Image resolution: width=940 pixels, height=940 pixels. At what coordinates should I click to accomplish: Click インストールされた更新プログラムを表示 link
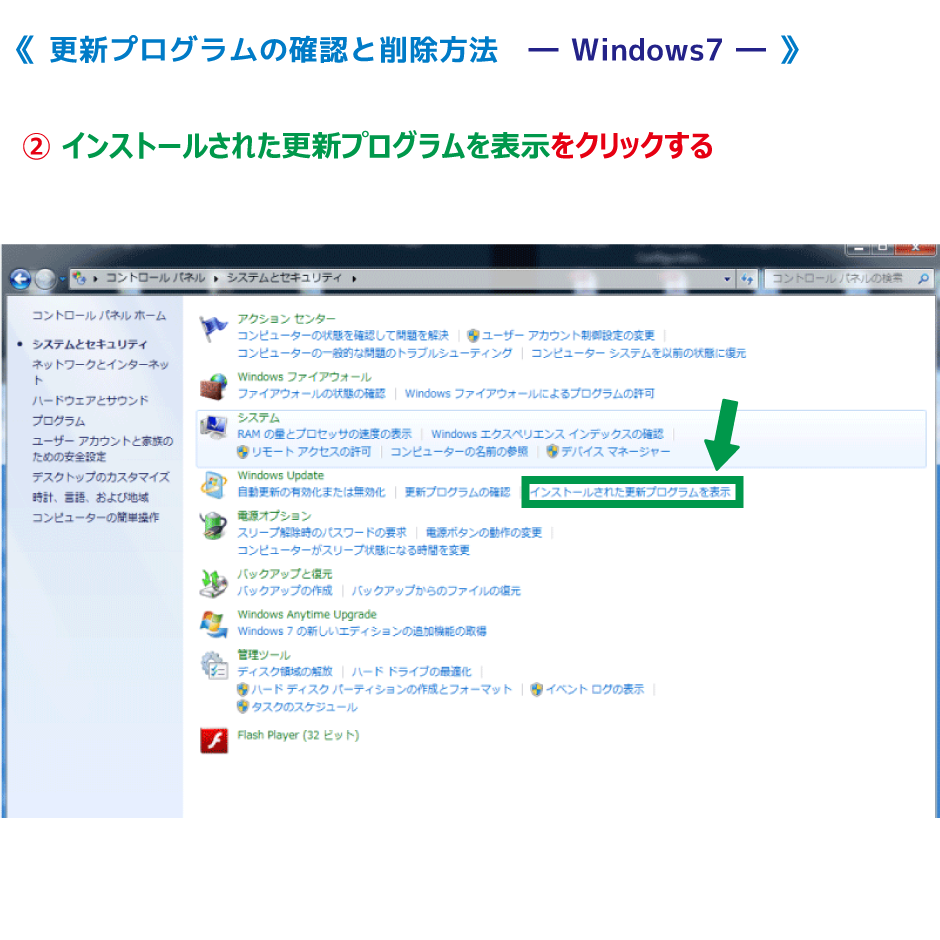click(x=630, y=492)
